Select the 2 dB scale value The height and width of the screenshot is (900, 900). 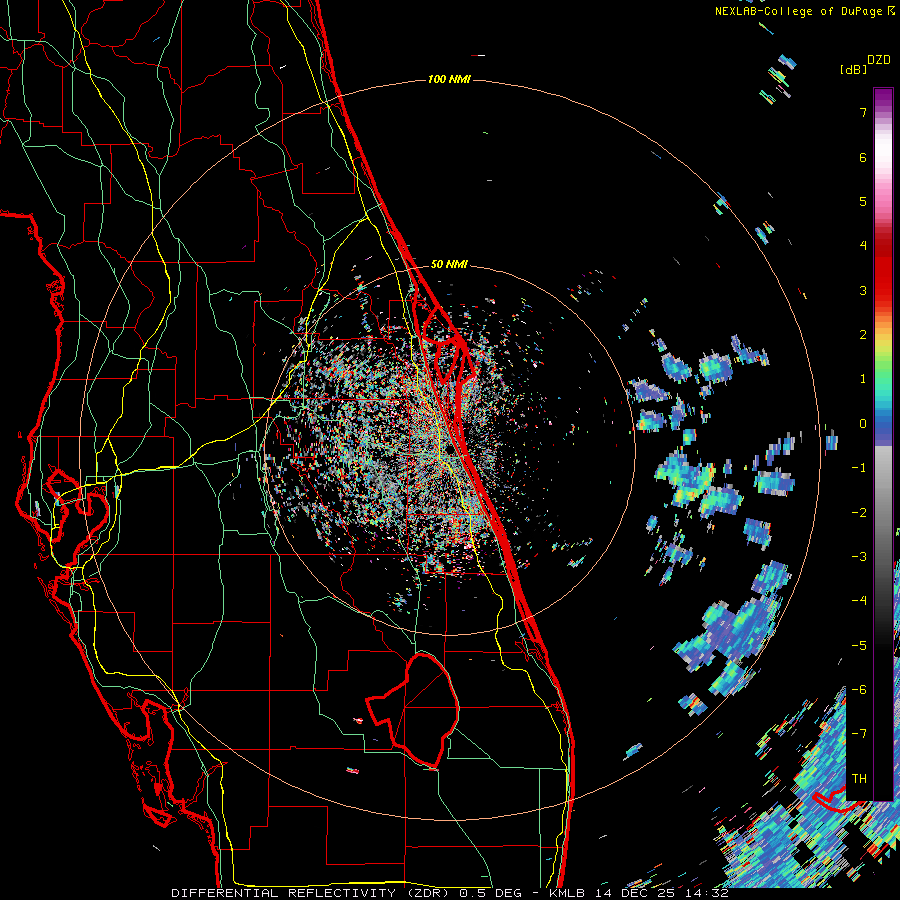coord(863,335)
